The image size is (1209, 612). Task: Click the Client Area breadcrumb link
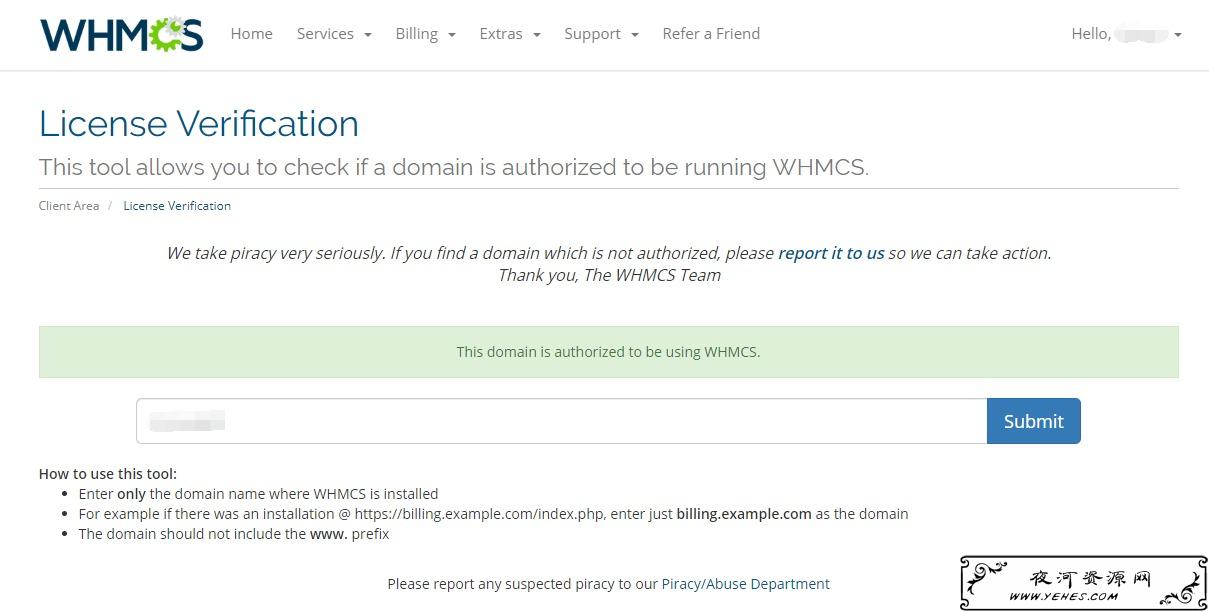coord(69,206)
